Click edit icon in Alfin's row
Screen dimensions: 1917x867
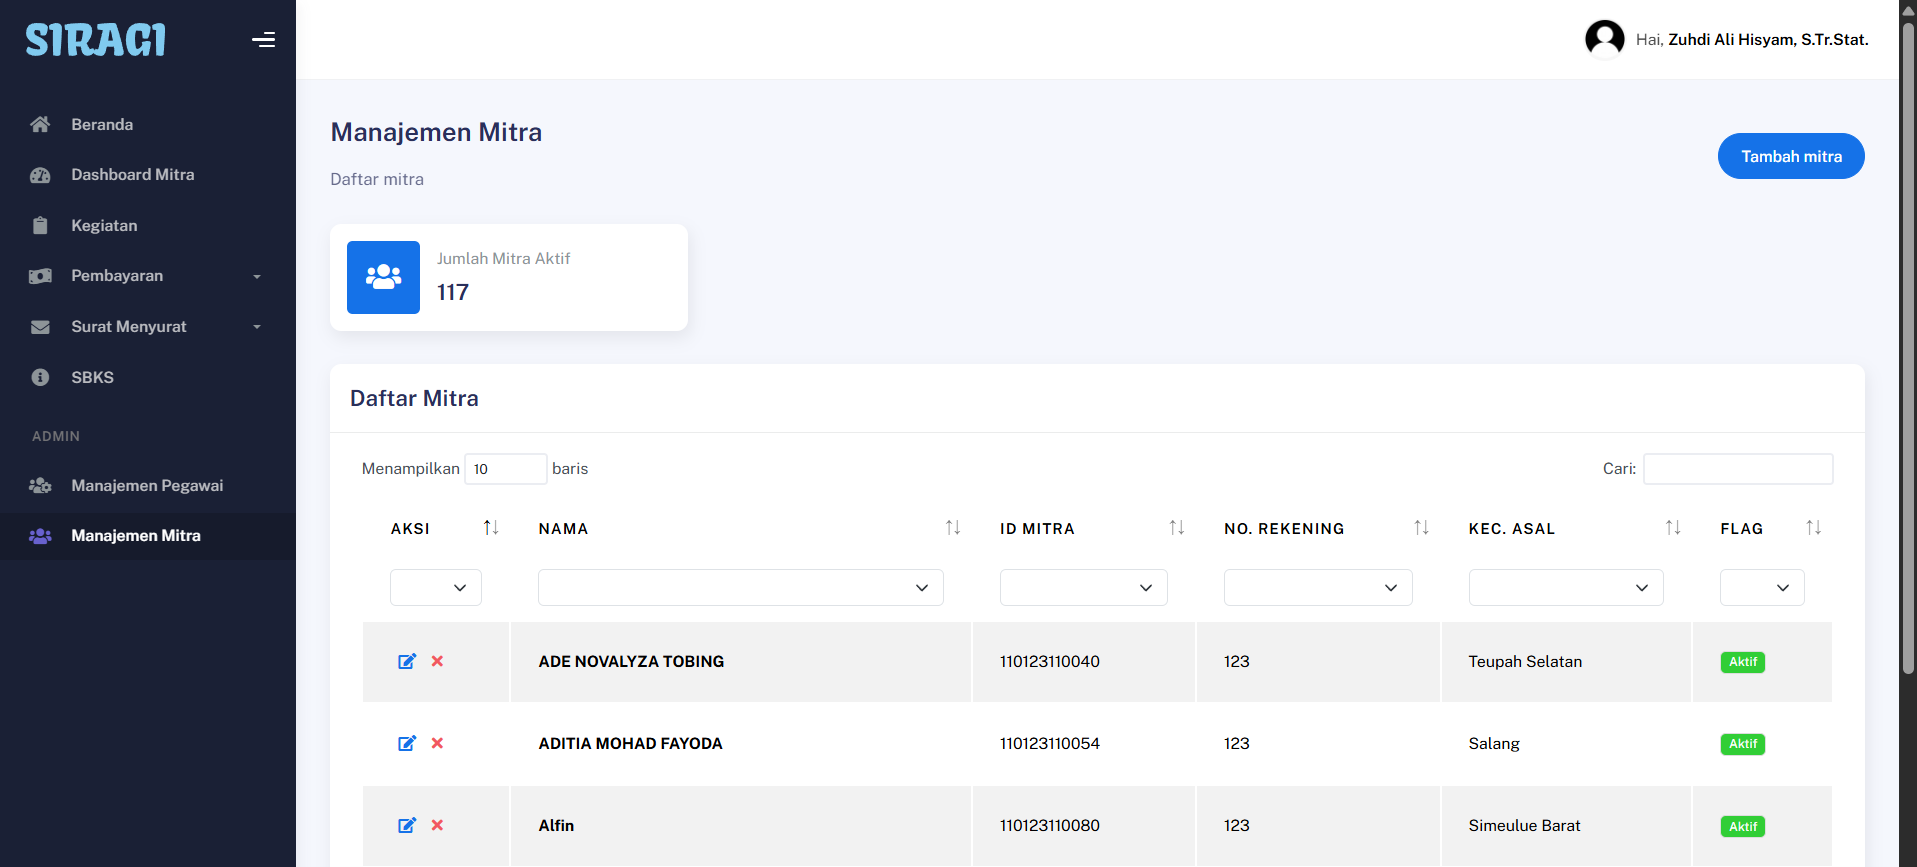(407, 825)
